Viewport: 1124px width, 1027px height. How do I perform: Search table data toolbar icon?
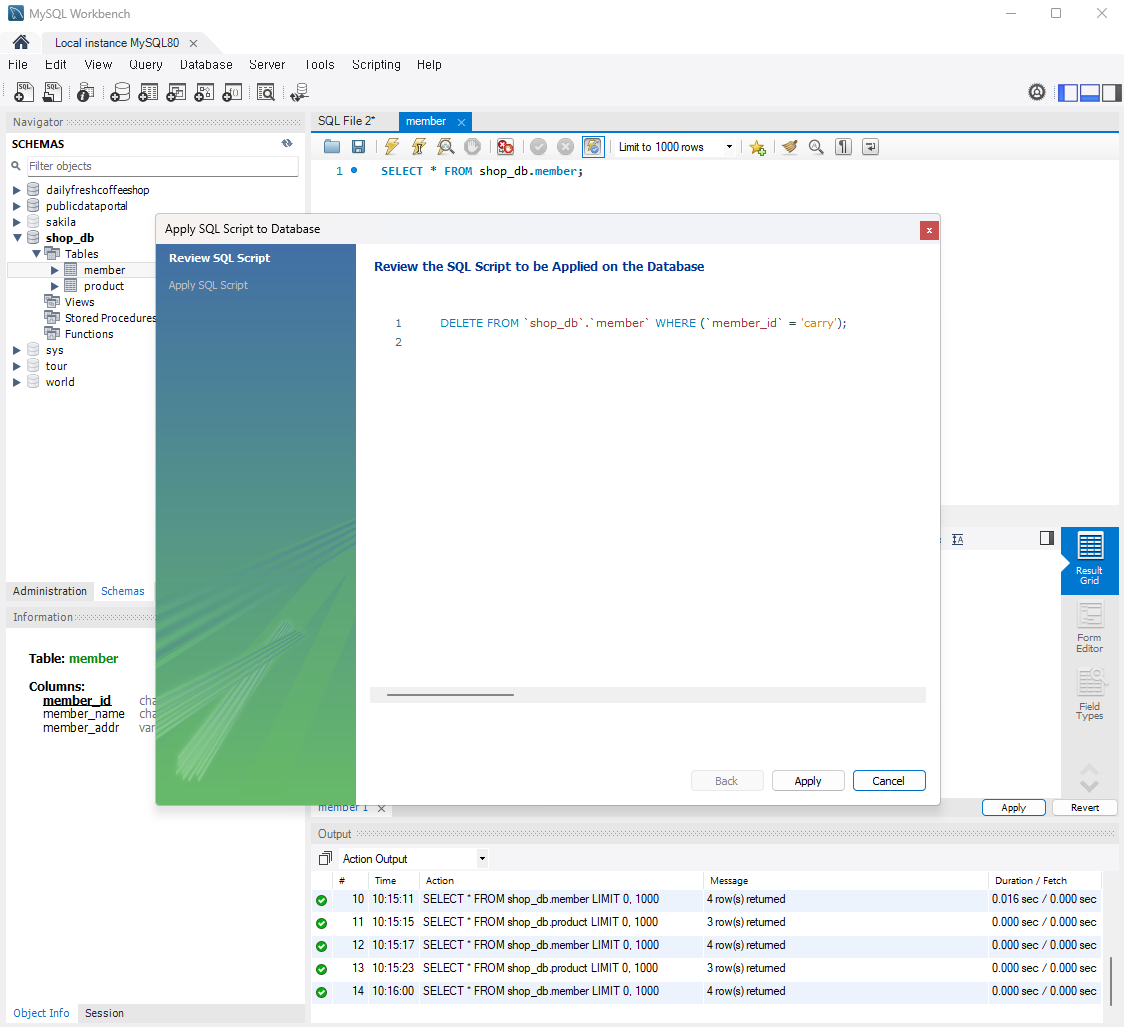pyautogui.click(x=266, y=92)
